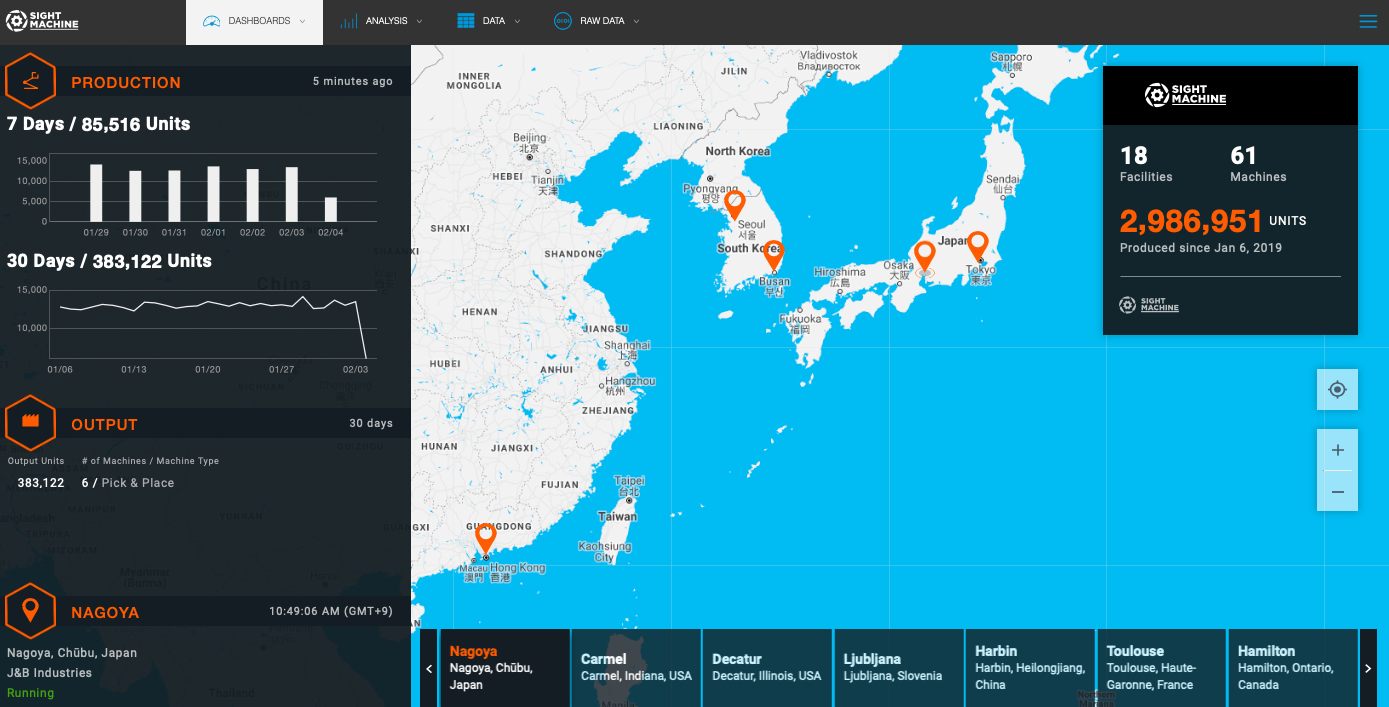Select the Seoul map marker pin
The image size is (1389, 707).
point(735,205)
